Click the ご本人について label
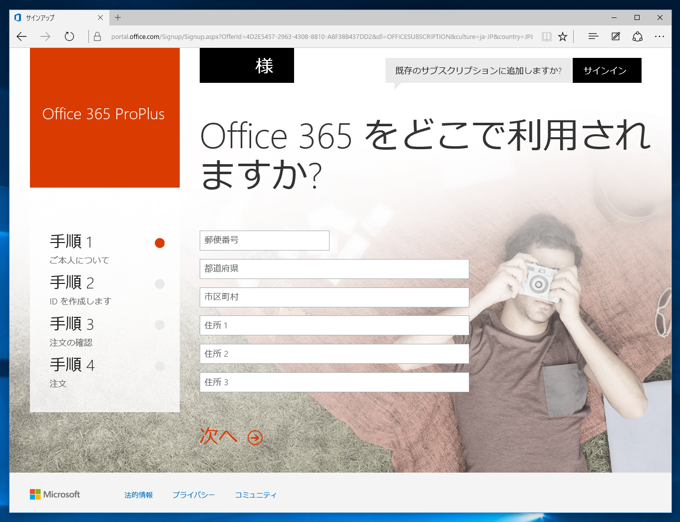Viewport: 680px width, 522px height. (79, 261)
